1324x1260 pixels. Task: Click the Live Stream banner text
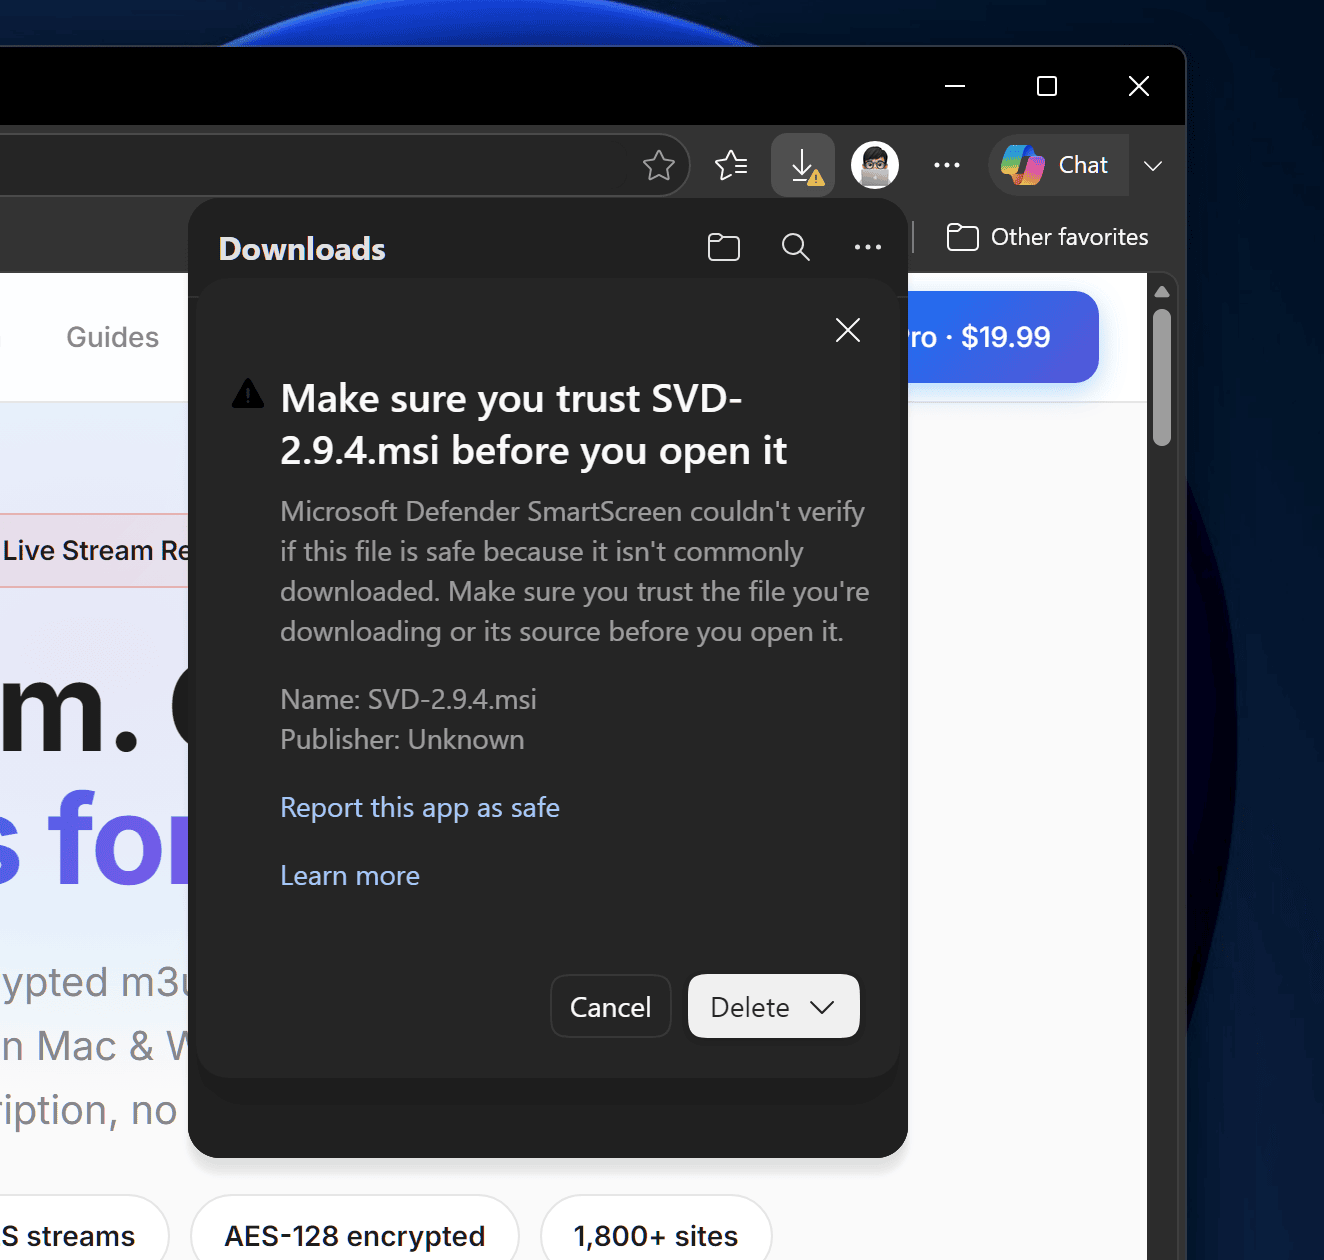tap(95, 551)
